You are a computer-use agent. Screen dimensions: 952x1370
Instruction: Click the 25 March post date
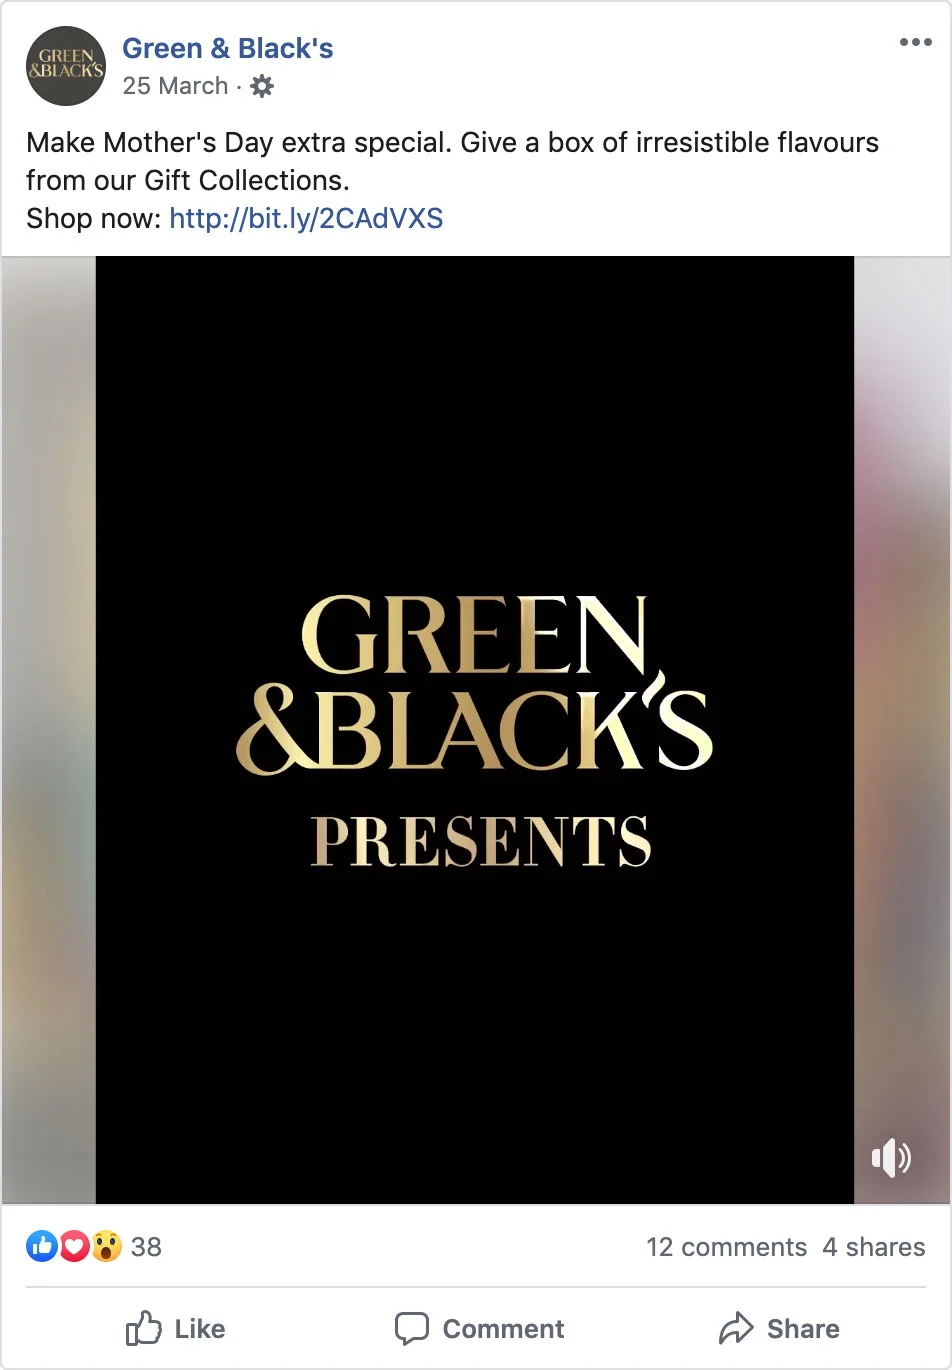pos(175,86)
